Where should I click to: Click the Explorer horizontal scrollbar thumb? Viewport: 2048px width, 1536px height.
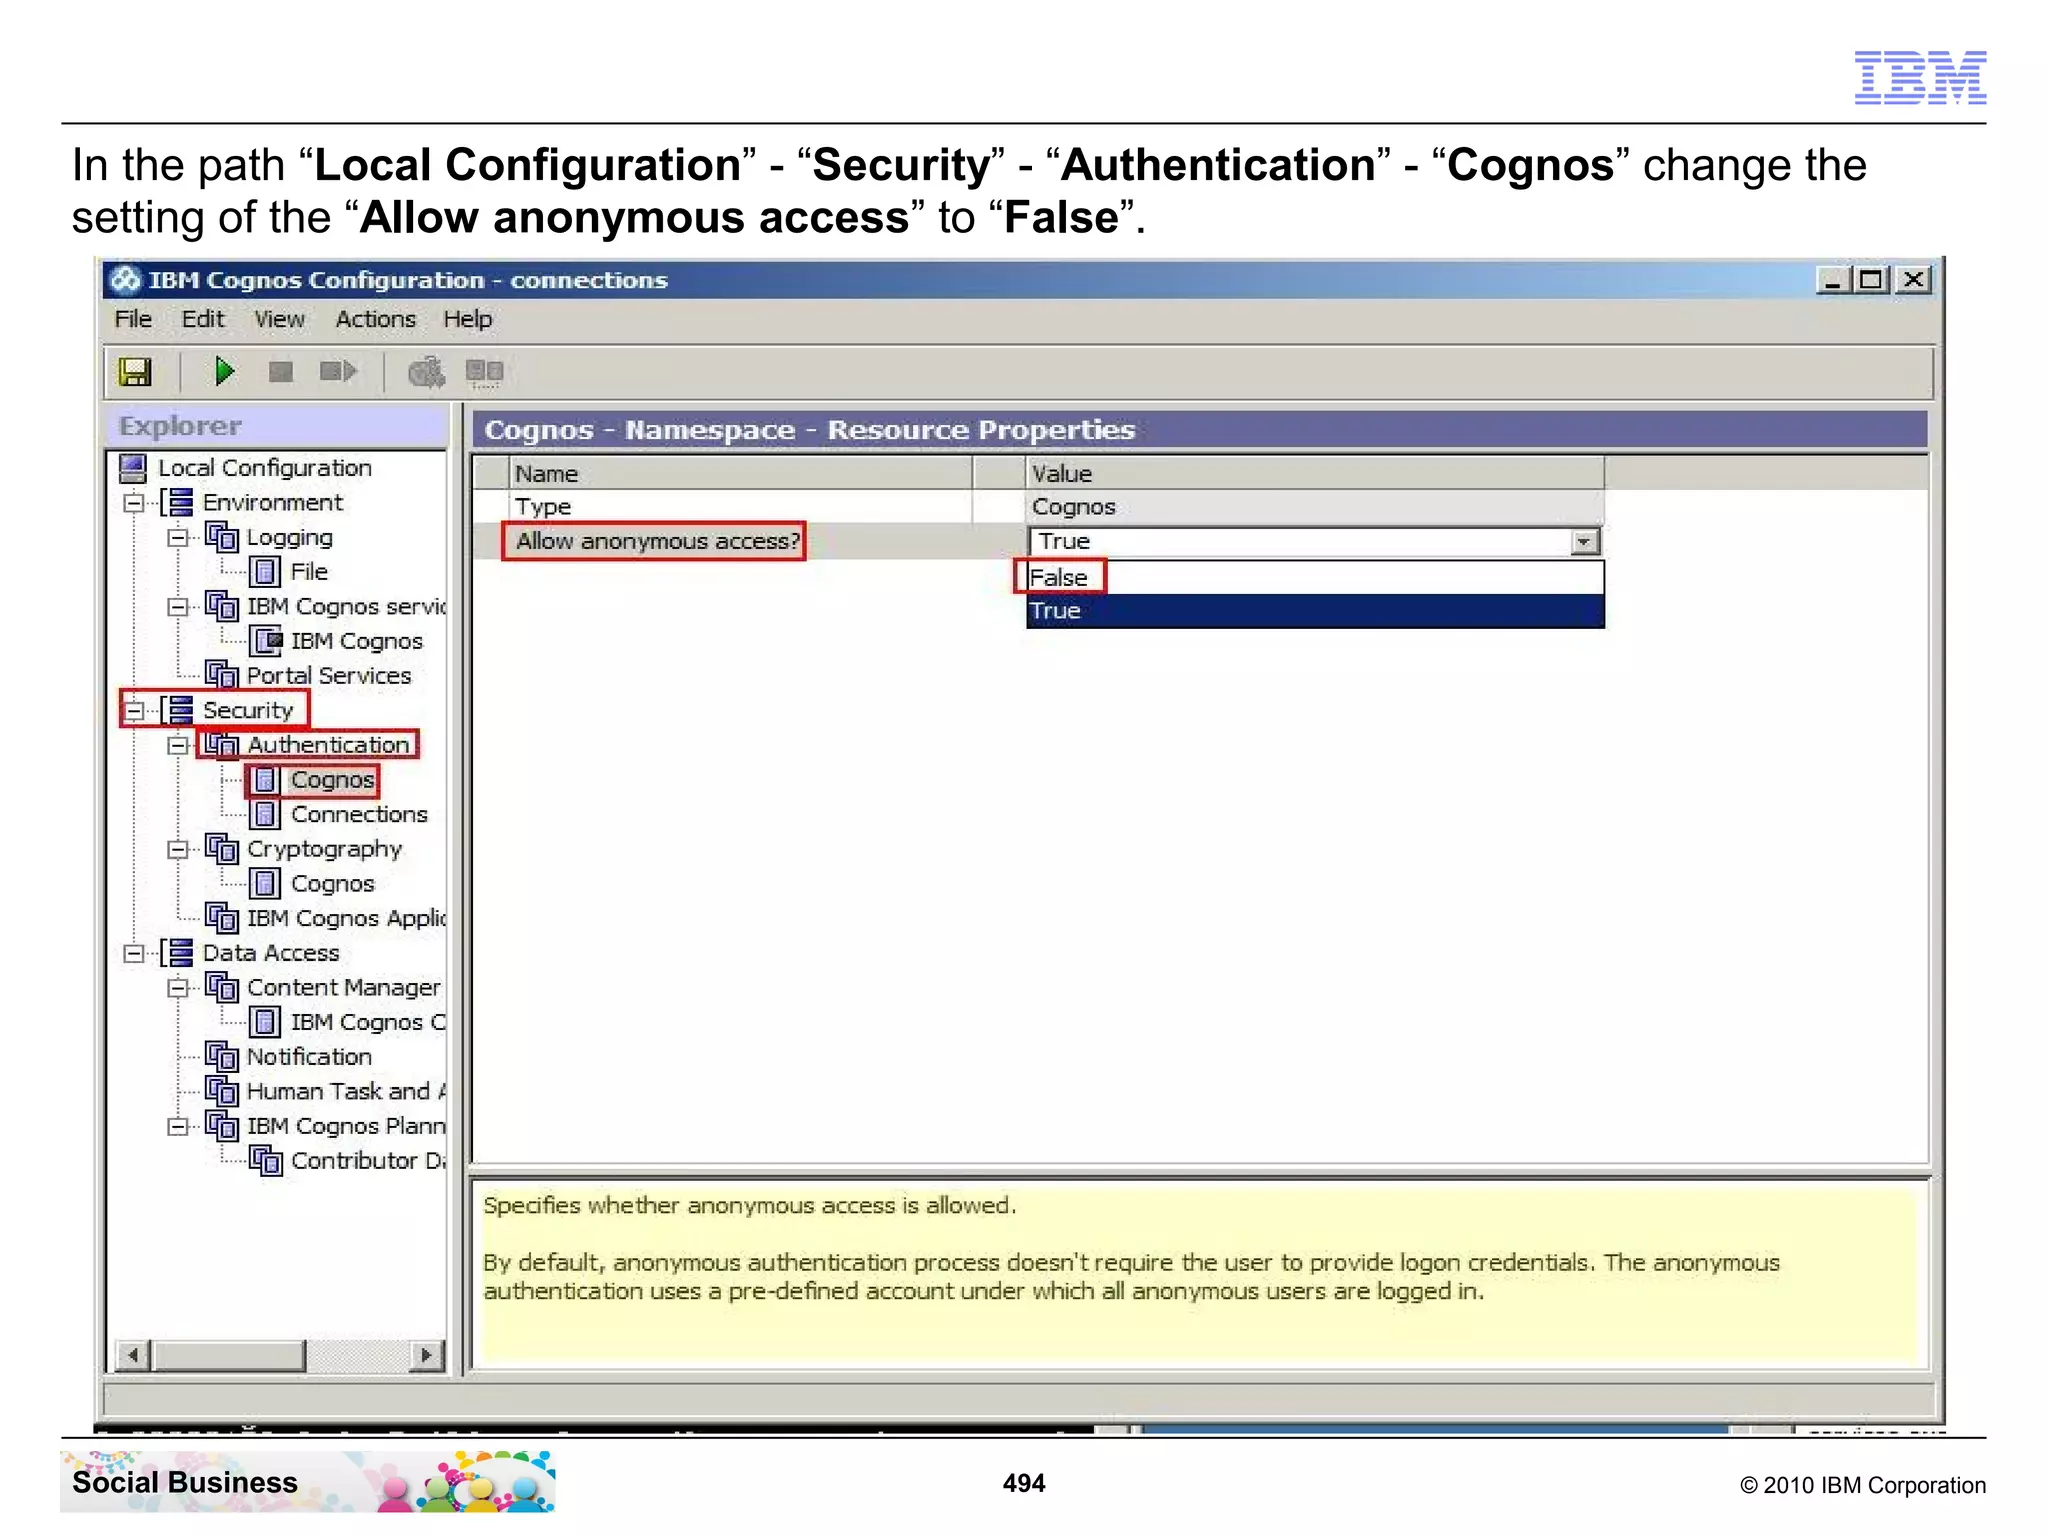[228, 1356]
